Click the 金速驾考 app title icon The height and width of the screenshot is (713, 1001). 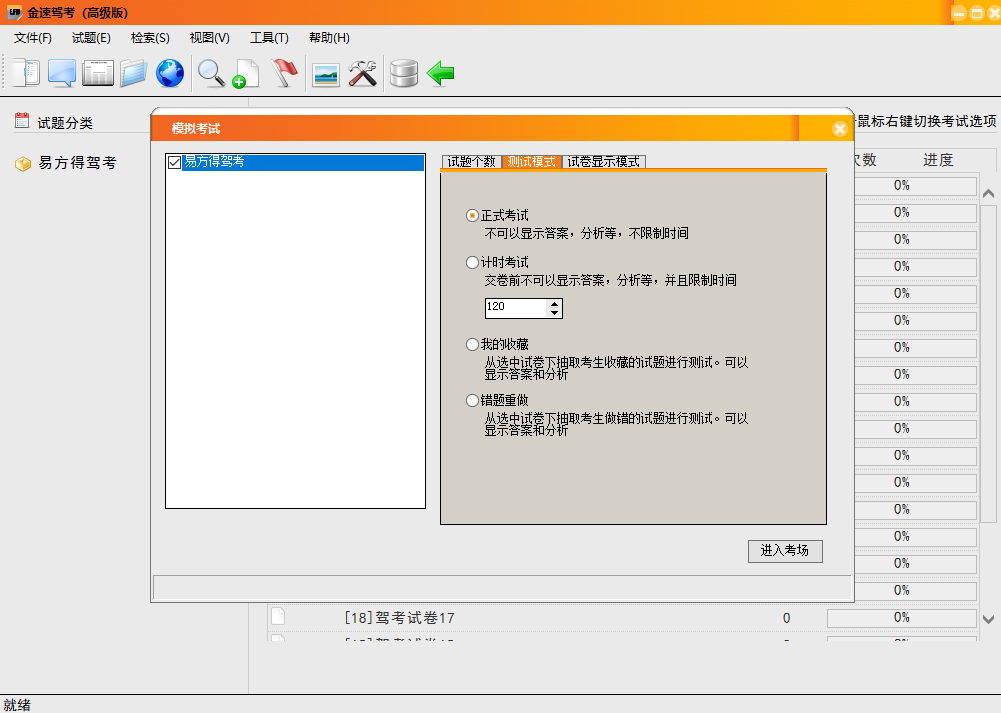pyautogui.click(x=14, y=12)
